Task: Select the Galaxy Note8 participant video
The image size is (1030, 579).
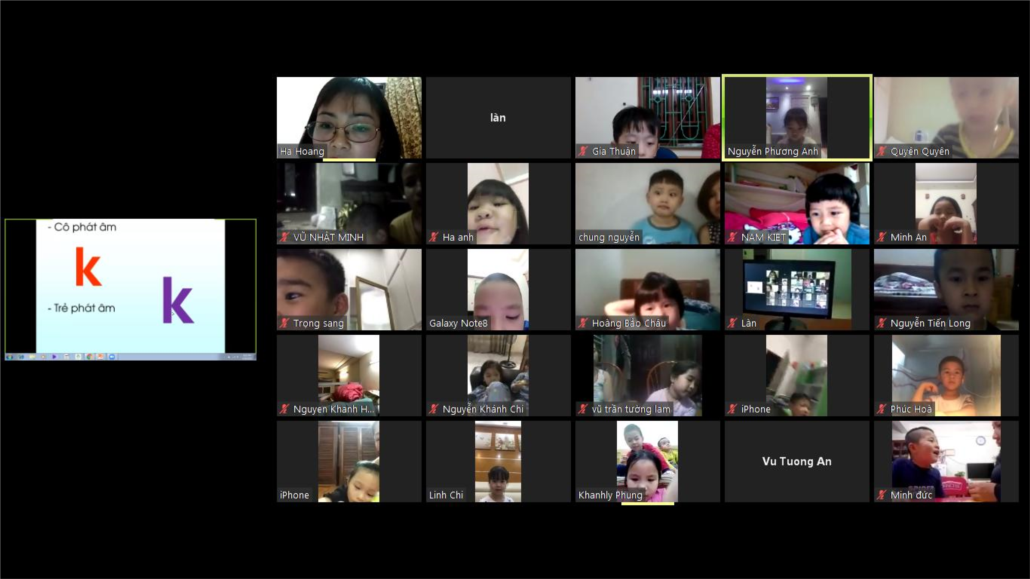Action: click(x=498, y=287)
